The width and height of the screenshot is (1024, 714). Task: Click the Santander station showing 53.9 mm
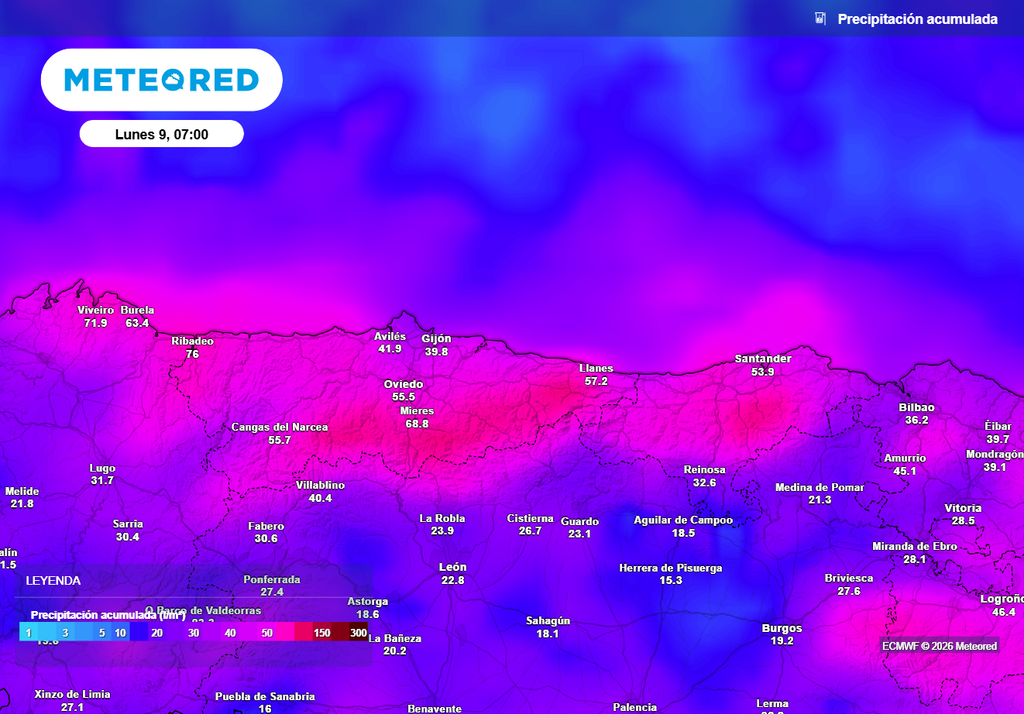point(762,364)
